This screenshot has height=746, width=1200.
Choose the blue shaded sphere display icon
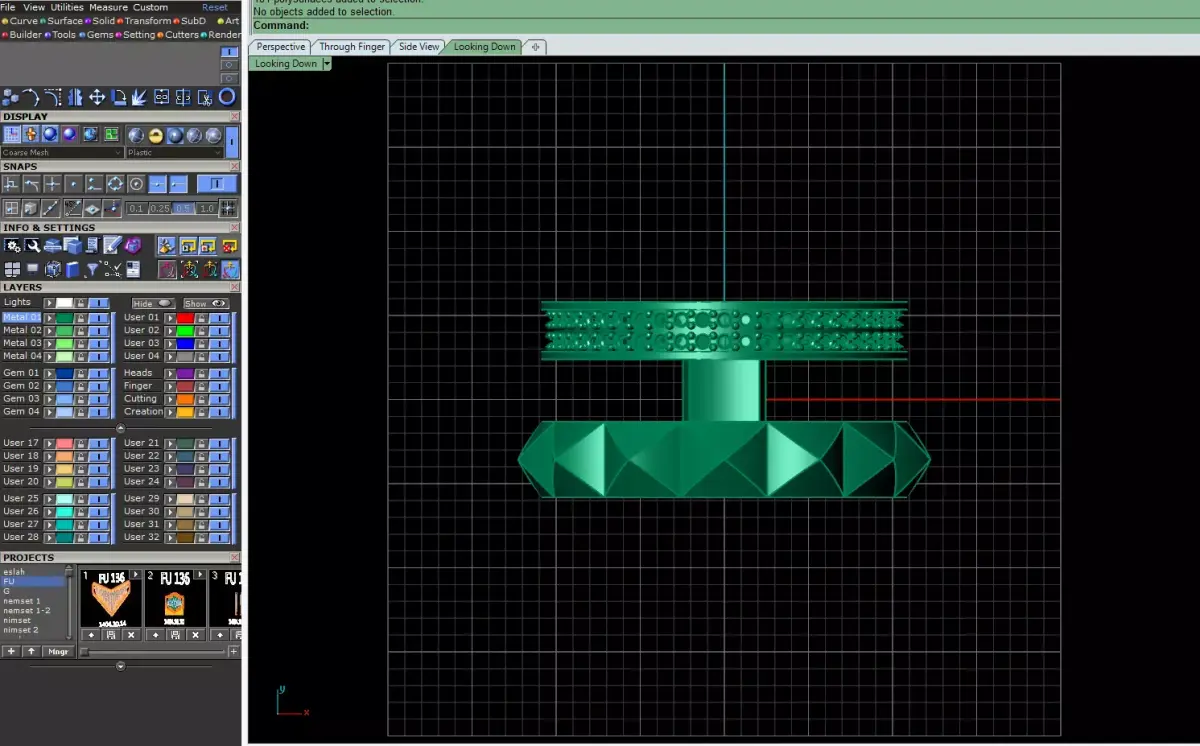point(50,134)
